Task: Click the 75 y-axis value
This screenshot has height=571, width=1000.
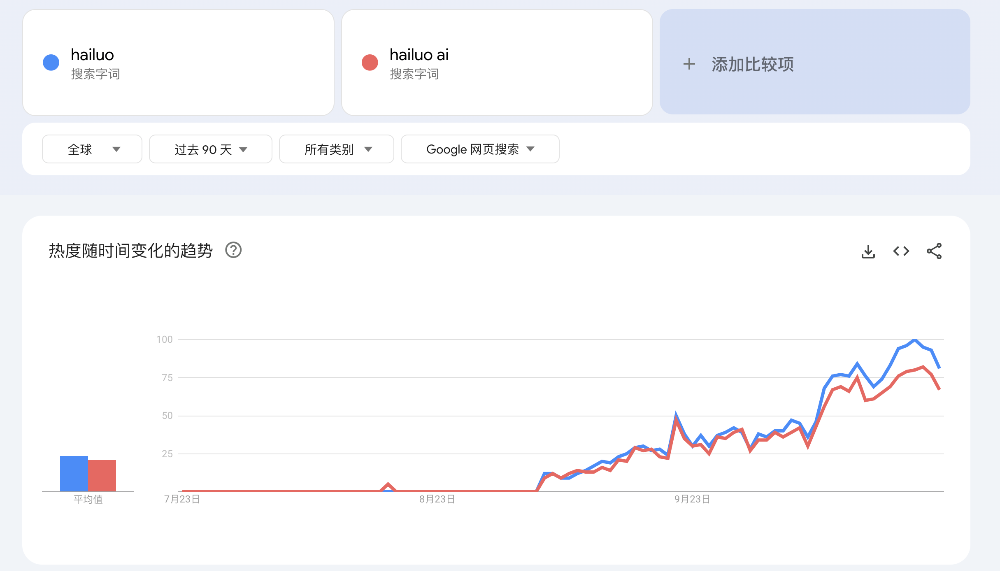Action: pyautogui.click(x=167, y=378)
